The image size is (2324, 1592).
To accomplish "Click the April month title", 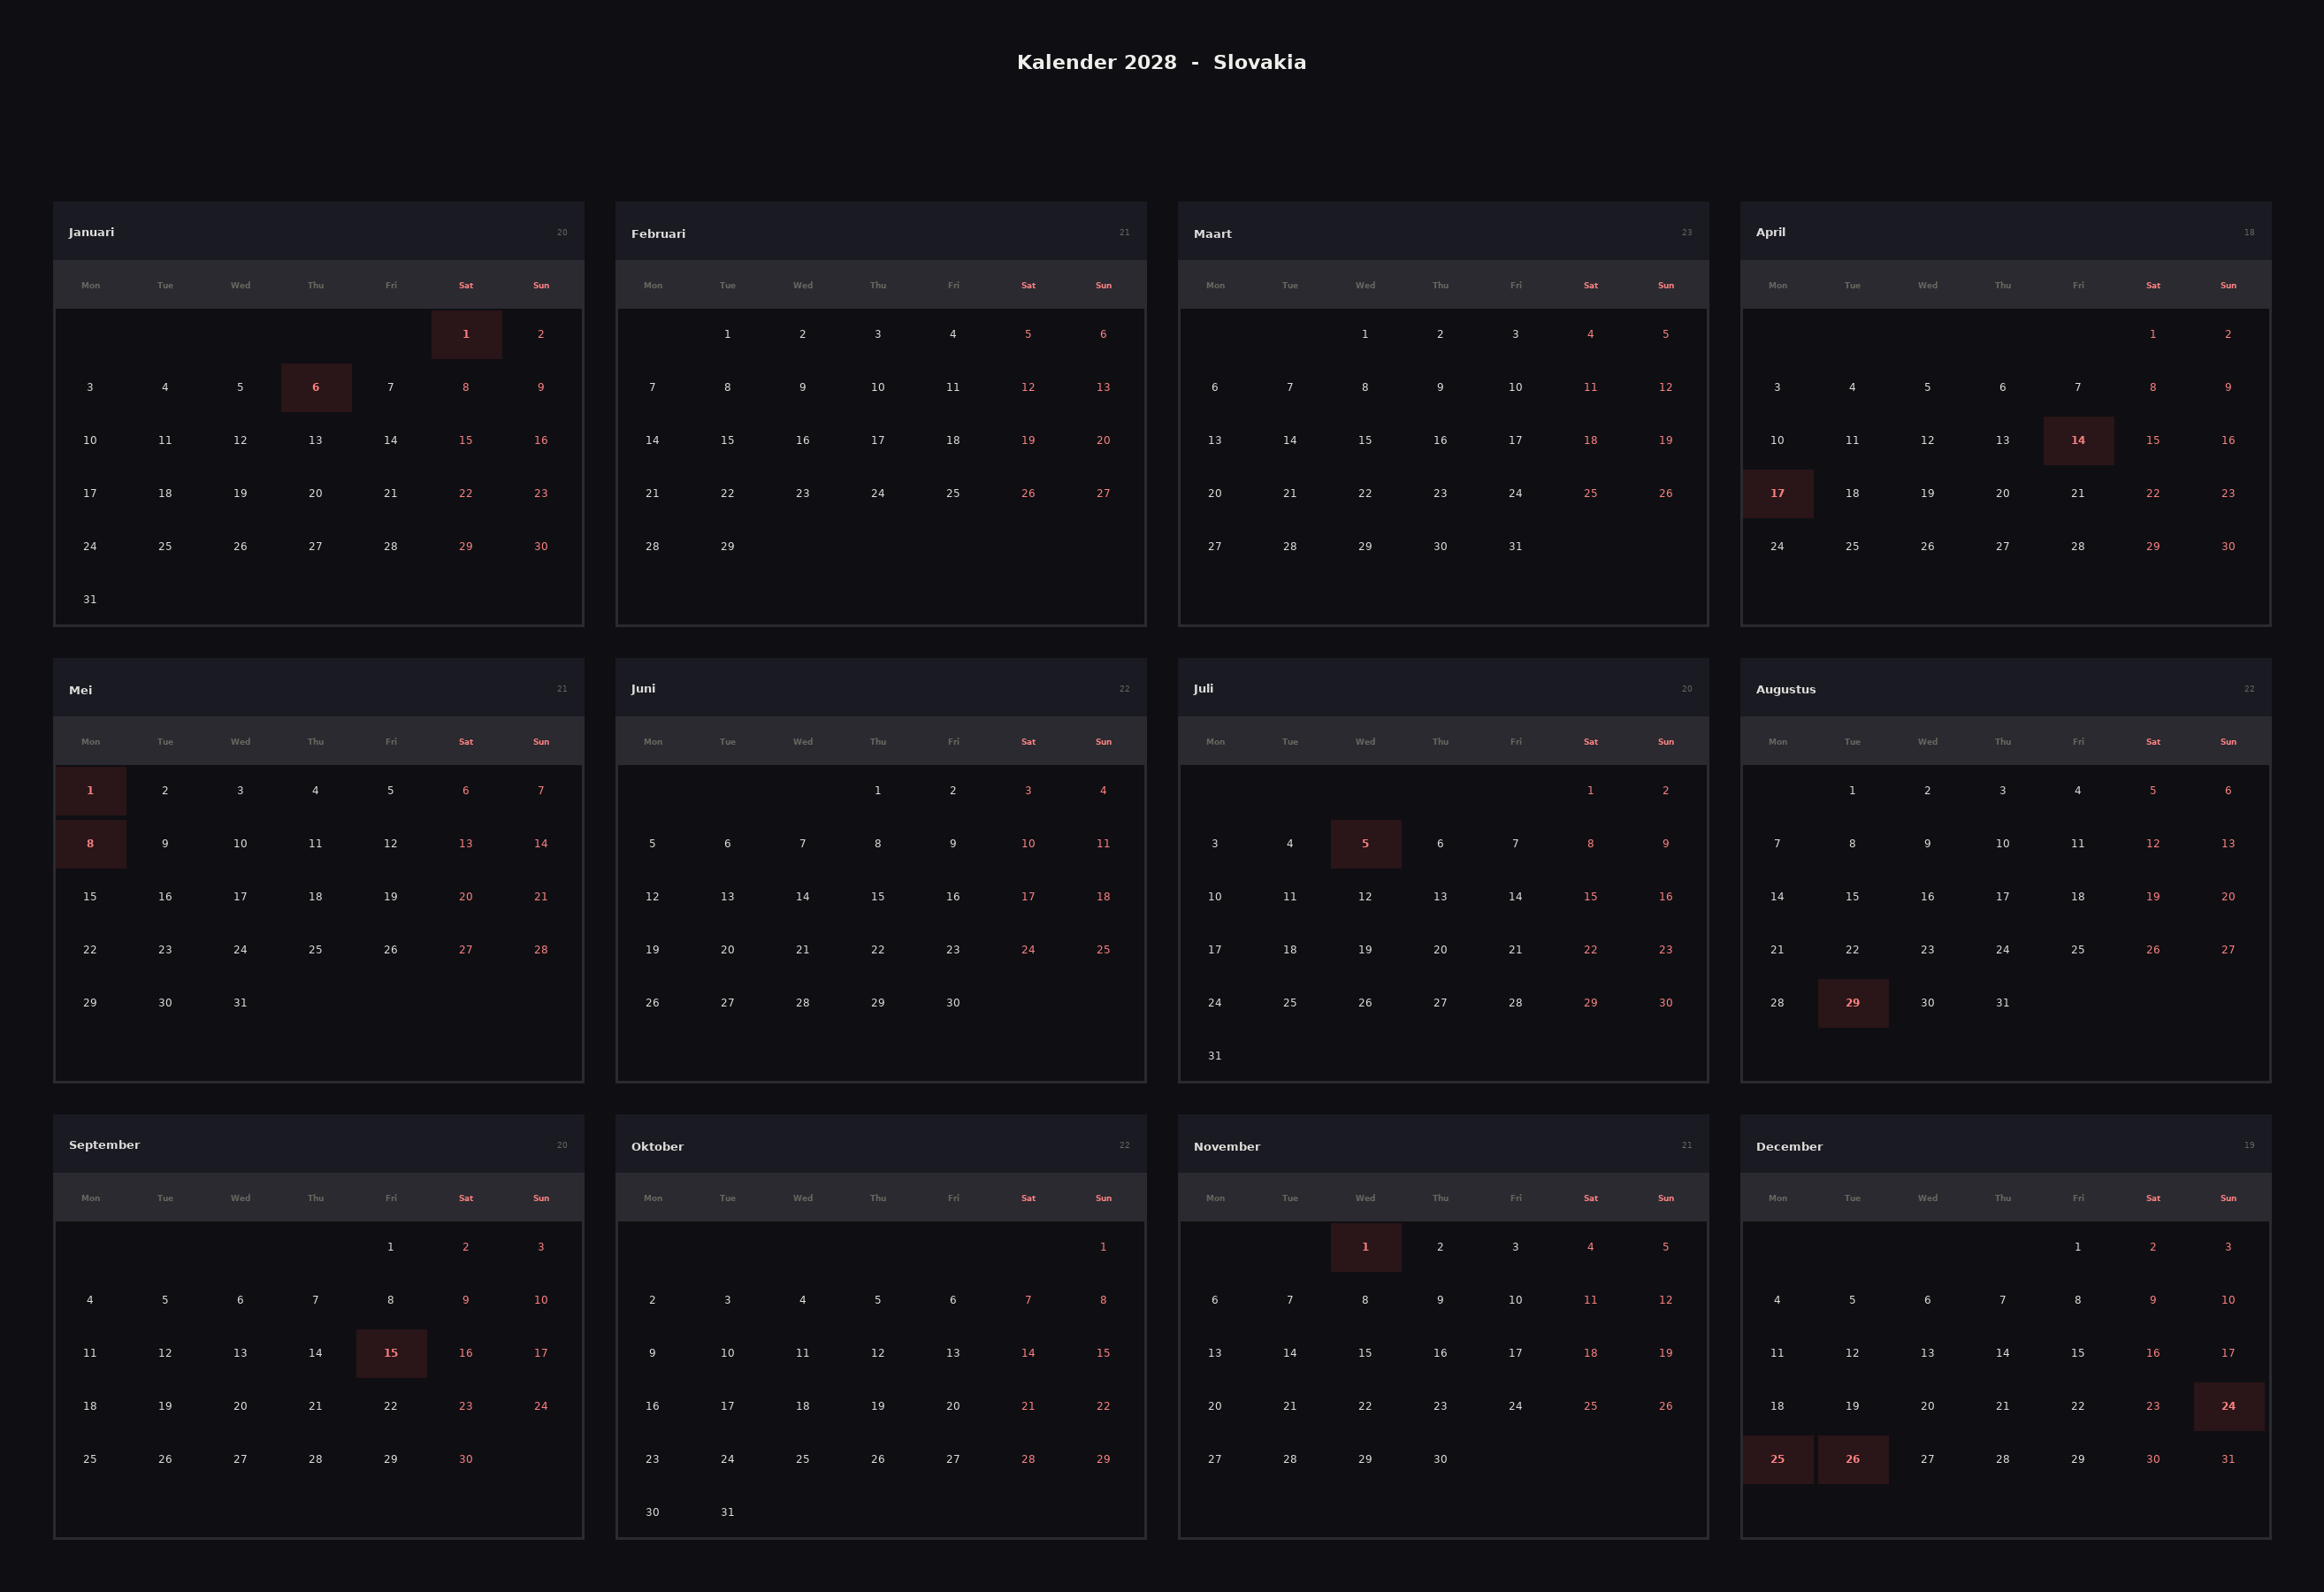I will click(x=1770, y=232).
